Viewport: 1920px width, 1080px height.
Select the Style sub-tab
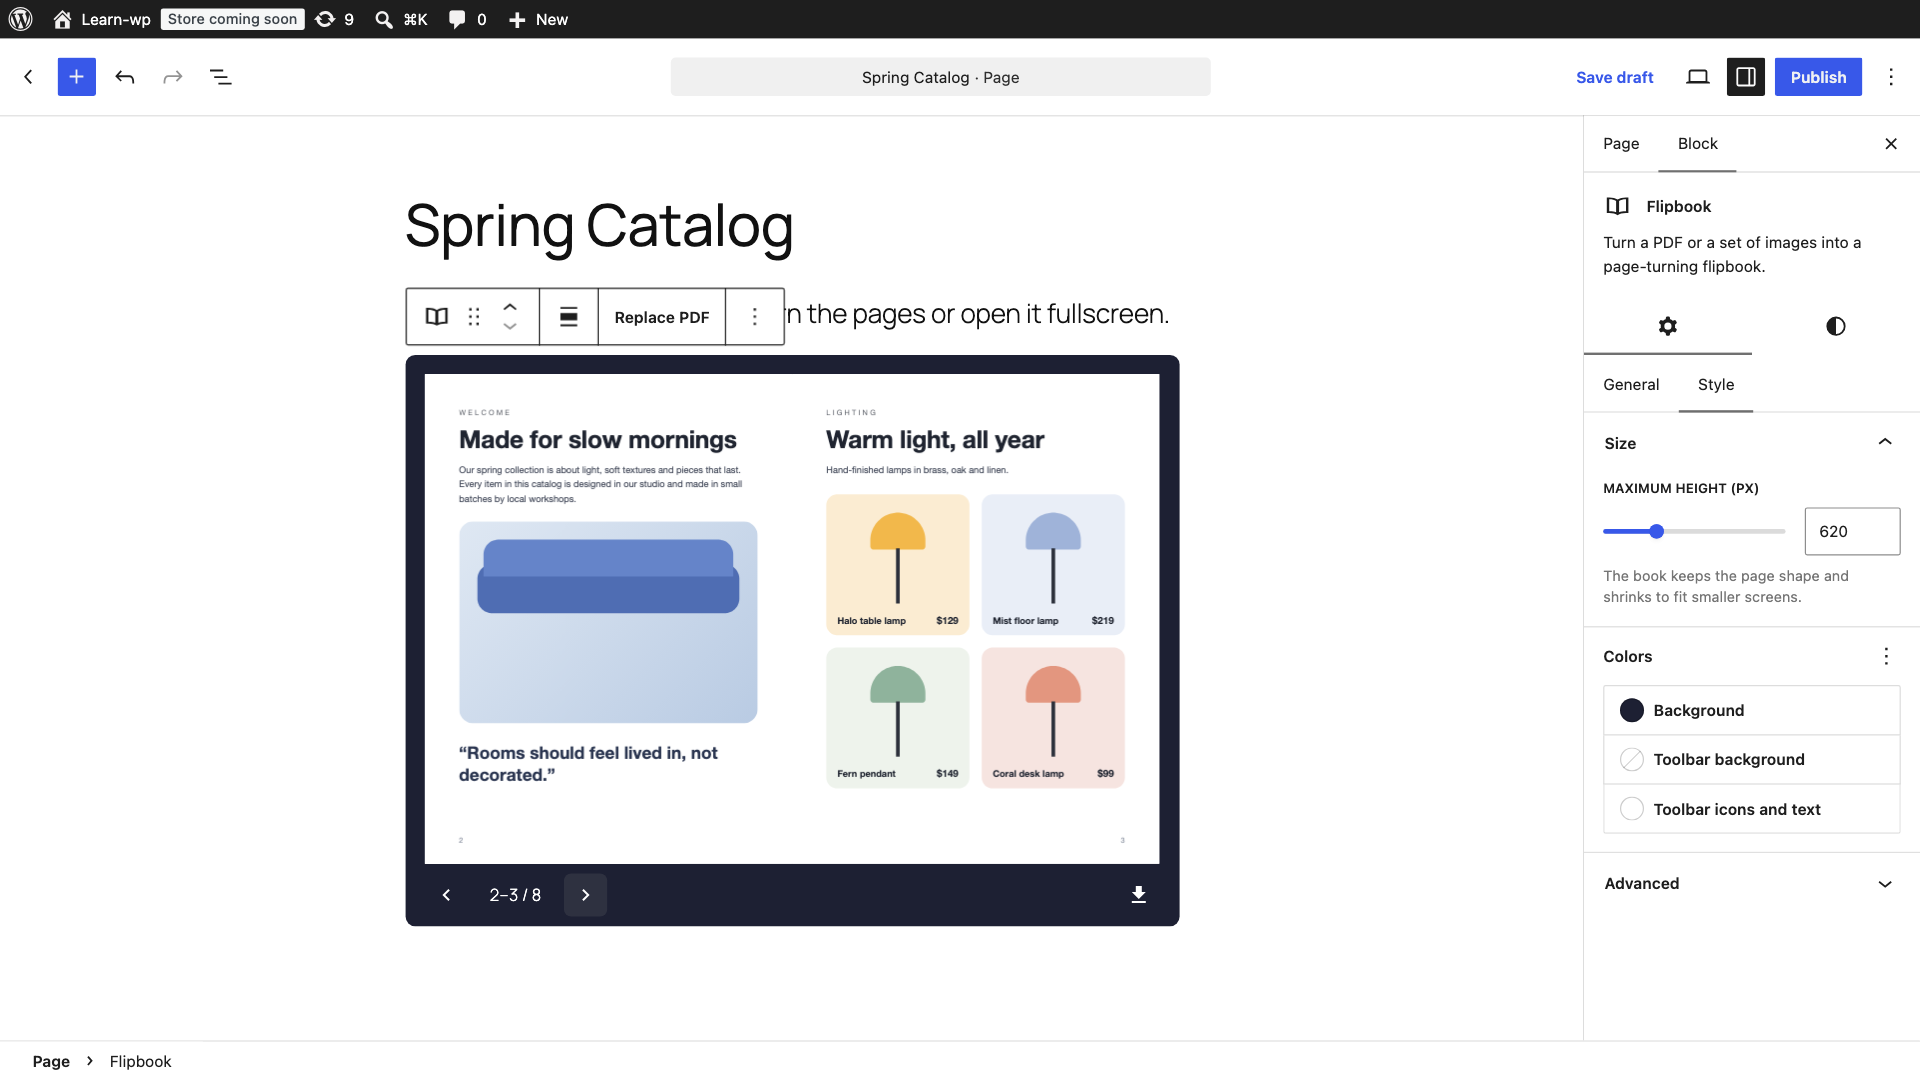pos(1716,385)
